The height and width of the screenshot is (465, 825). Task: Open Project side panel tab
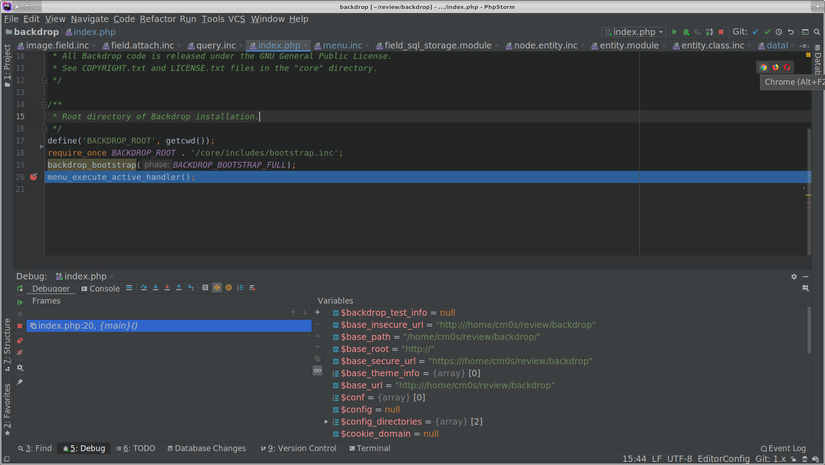(x=7, y=66)
